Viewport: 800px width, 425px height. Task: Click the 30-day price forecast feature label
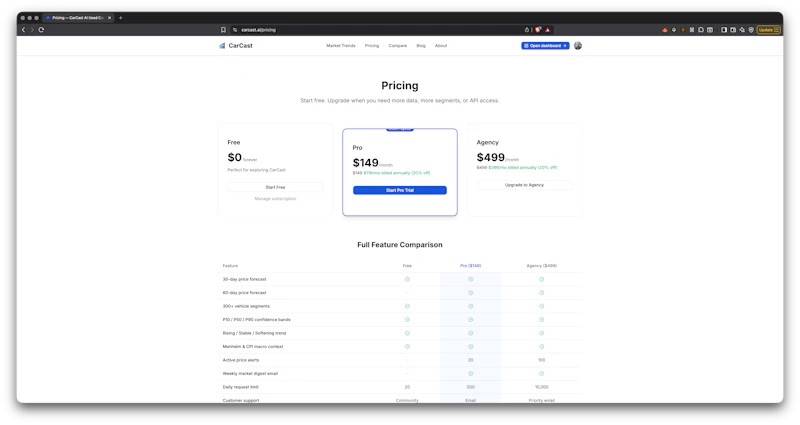click(x=244, y=280)
